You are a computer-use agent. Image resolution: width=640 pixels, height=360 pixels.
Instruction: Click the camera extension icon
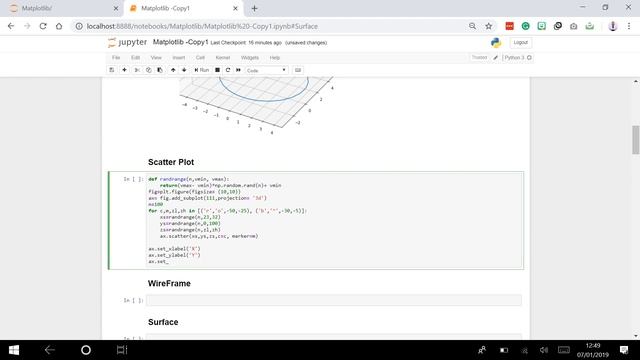click(573, 26)
